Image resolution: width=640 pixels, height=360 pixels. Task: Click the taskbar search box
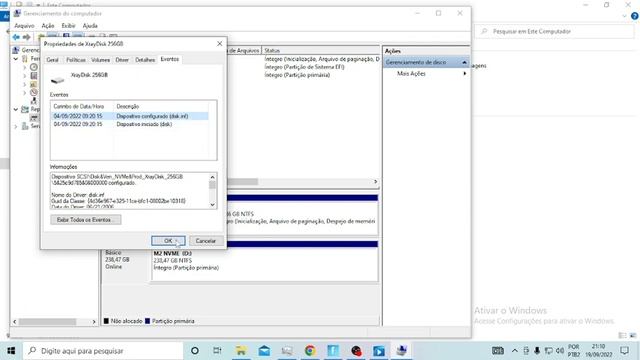(103, 351)
